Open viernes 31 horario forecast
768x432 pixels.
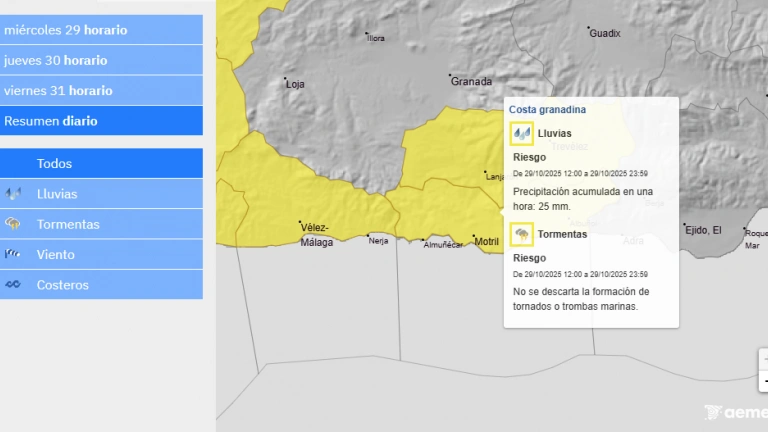pos(58,91)
